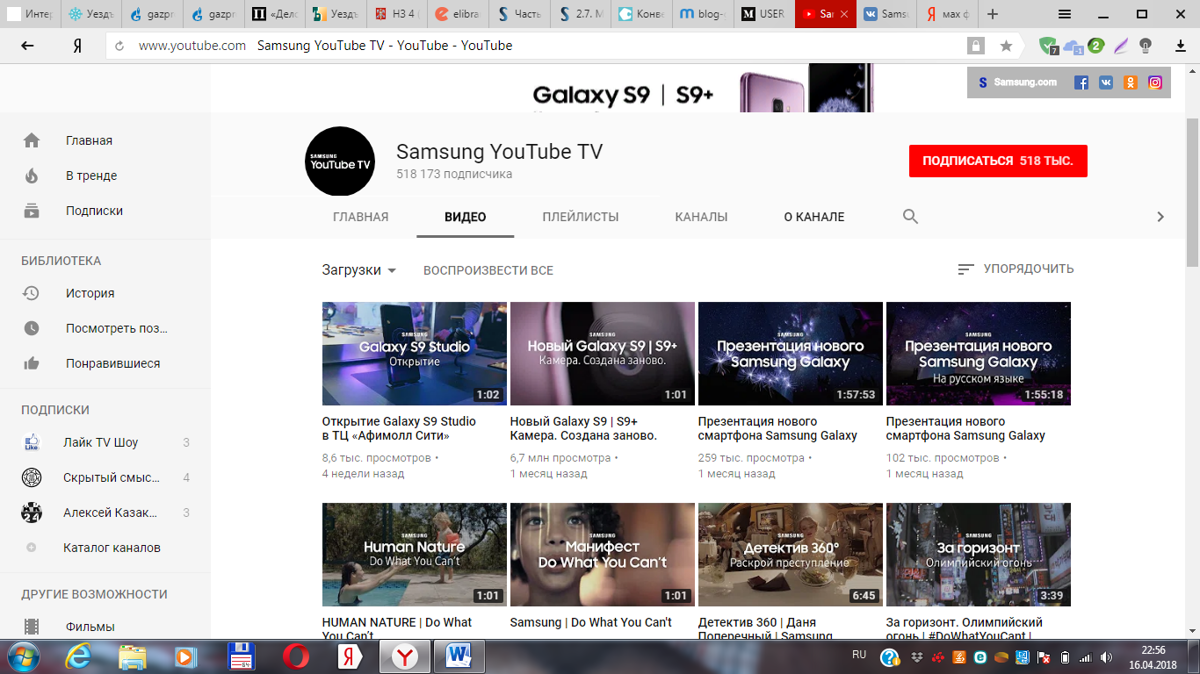Open a new browser tab
1200x674 pixels.
pos(993,14)
